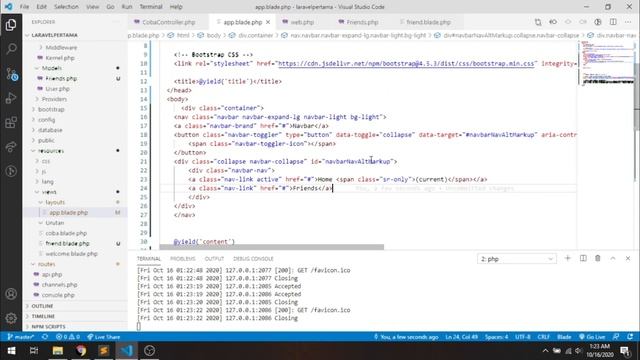Collapse the routes folder
Viewport: 640px width, 360px height.
click(47, 264)
